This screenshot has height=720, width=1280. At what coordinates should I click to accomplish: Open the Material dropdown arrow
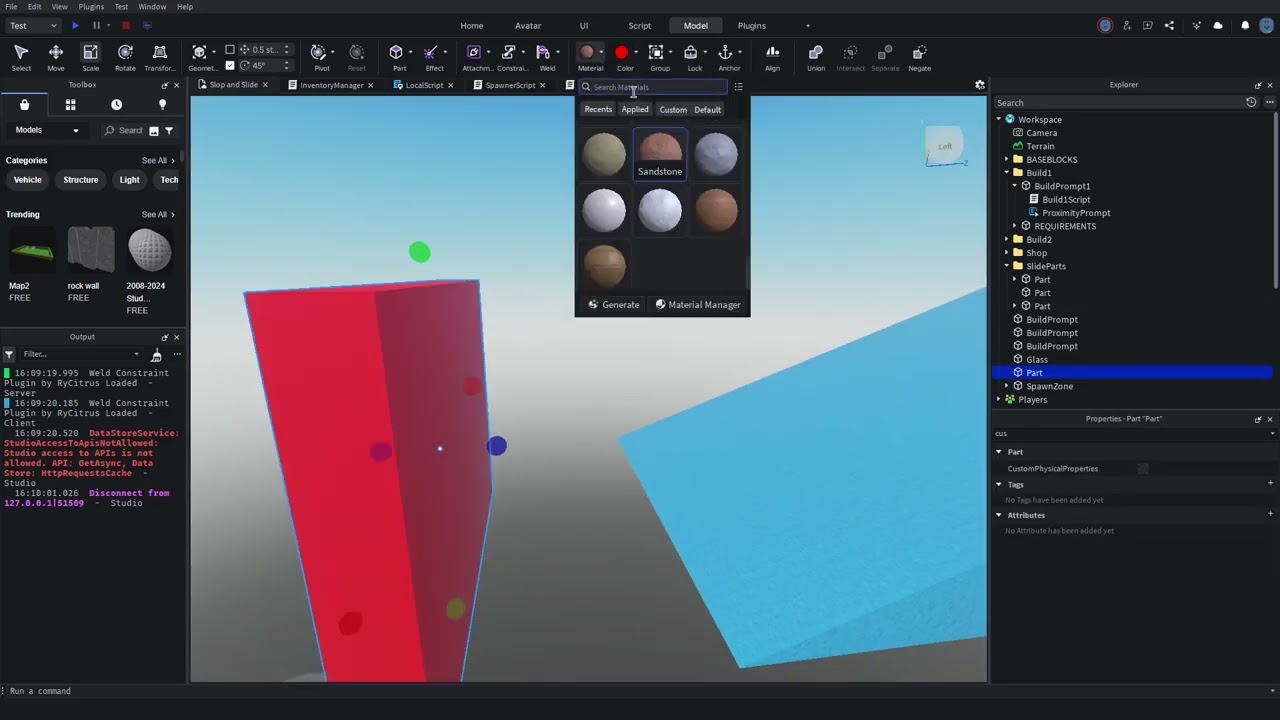[x=601, y=52]
